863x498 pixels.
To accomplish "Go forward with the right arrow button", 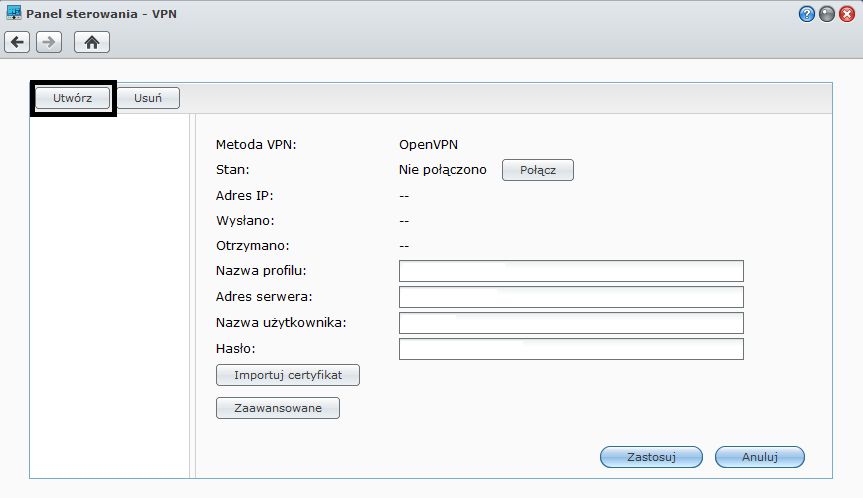I will 49,42.
